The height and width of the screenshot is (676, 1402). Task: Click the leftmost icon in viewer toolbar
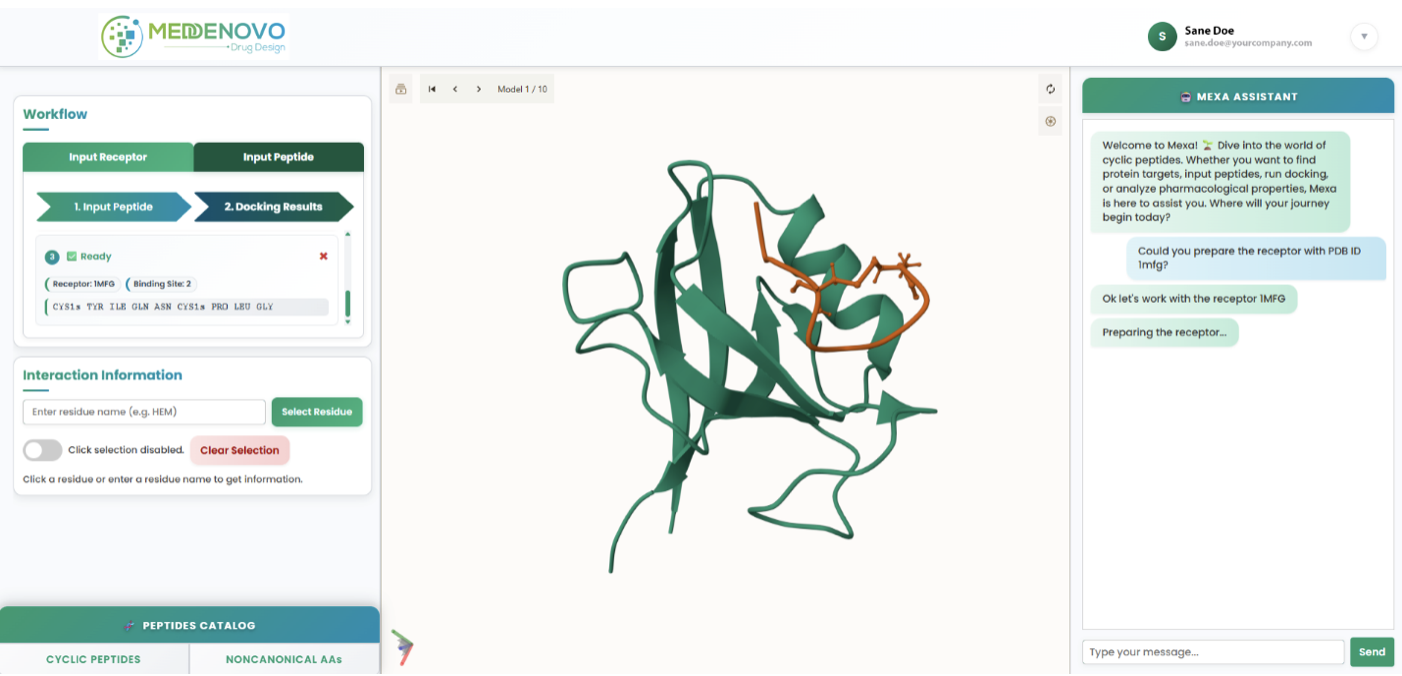tap(401, 89)
